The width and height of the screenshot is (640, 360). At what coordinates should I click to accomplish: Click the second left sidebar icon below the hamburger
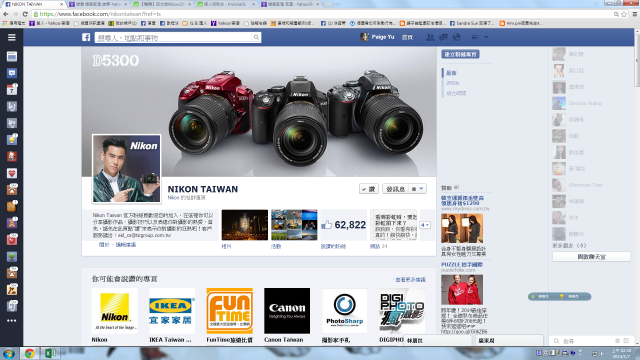click(12, 73)
